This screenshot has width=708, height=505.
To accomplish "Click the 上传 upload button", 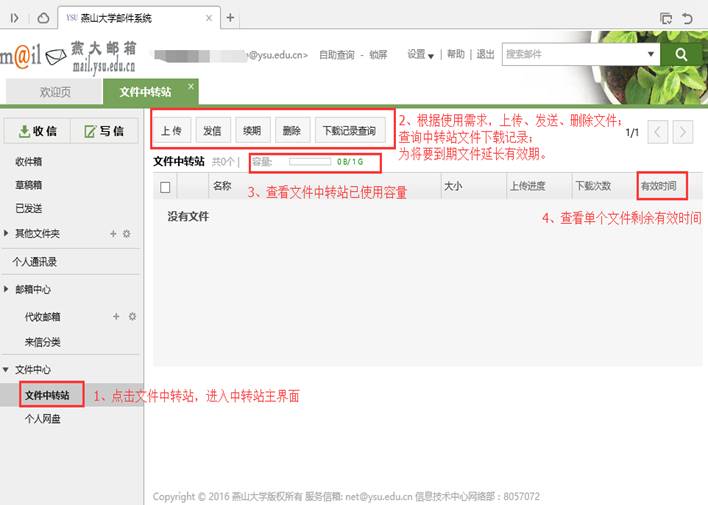I will (x=171, y=130).
